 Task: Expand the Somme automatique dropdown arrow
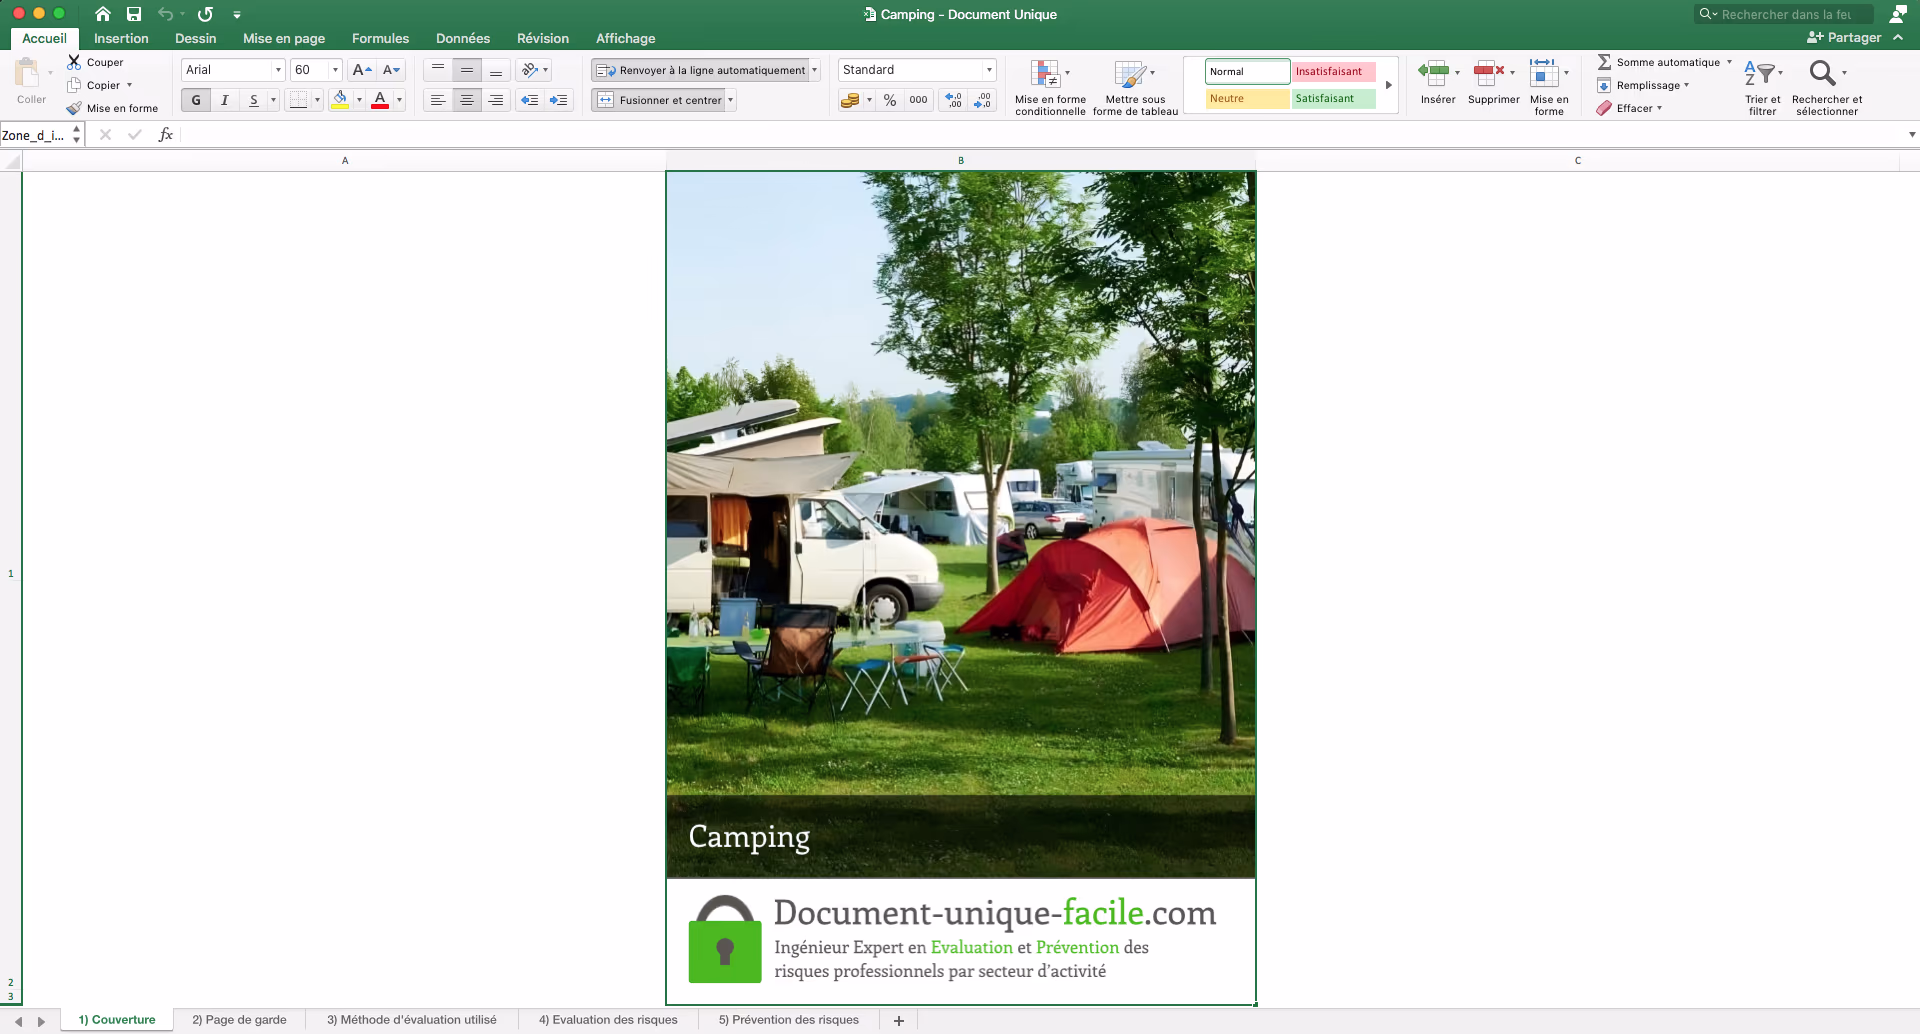1729,62
